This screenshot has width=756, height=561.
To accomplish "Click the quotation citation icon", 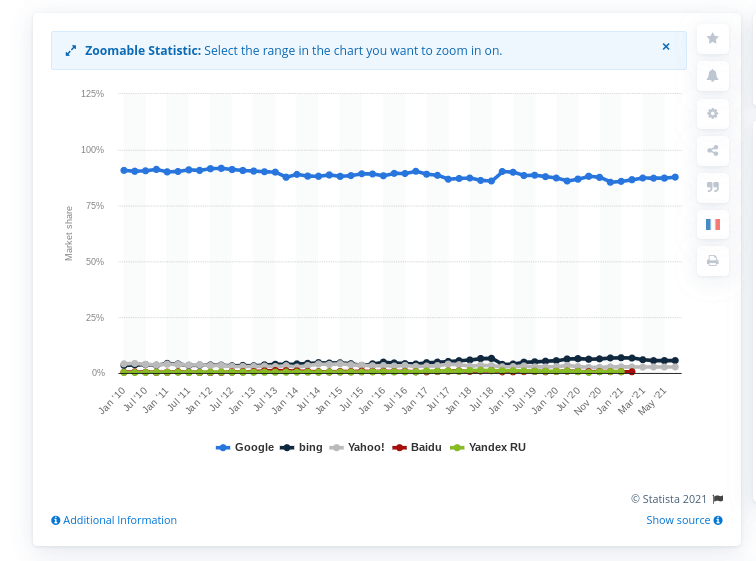I will pyautogui.click(x=712, y=187).
